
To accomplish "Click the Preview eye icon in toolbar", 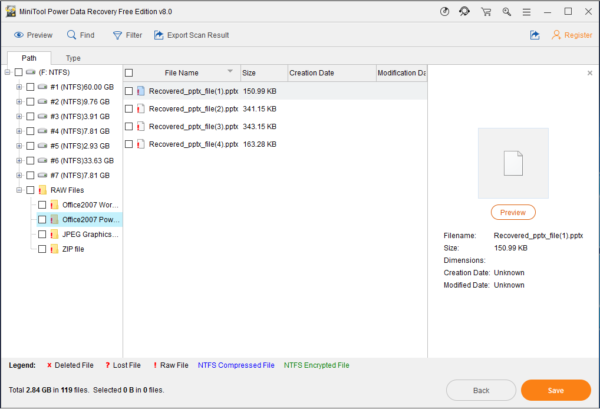I will (x=19, y=35).
